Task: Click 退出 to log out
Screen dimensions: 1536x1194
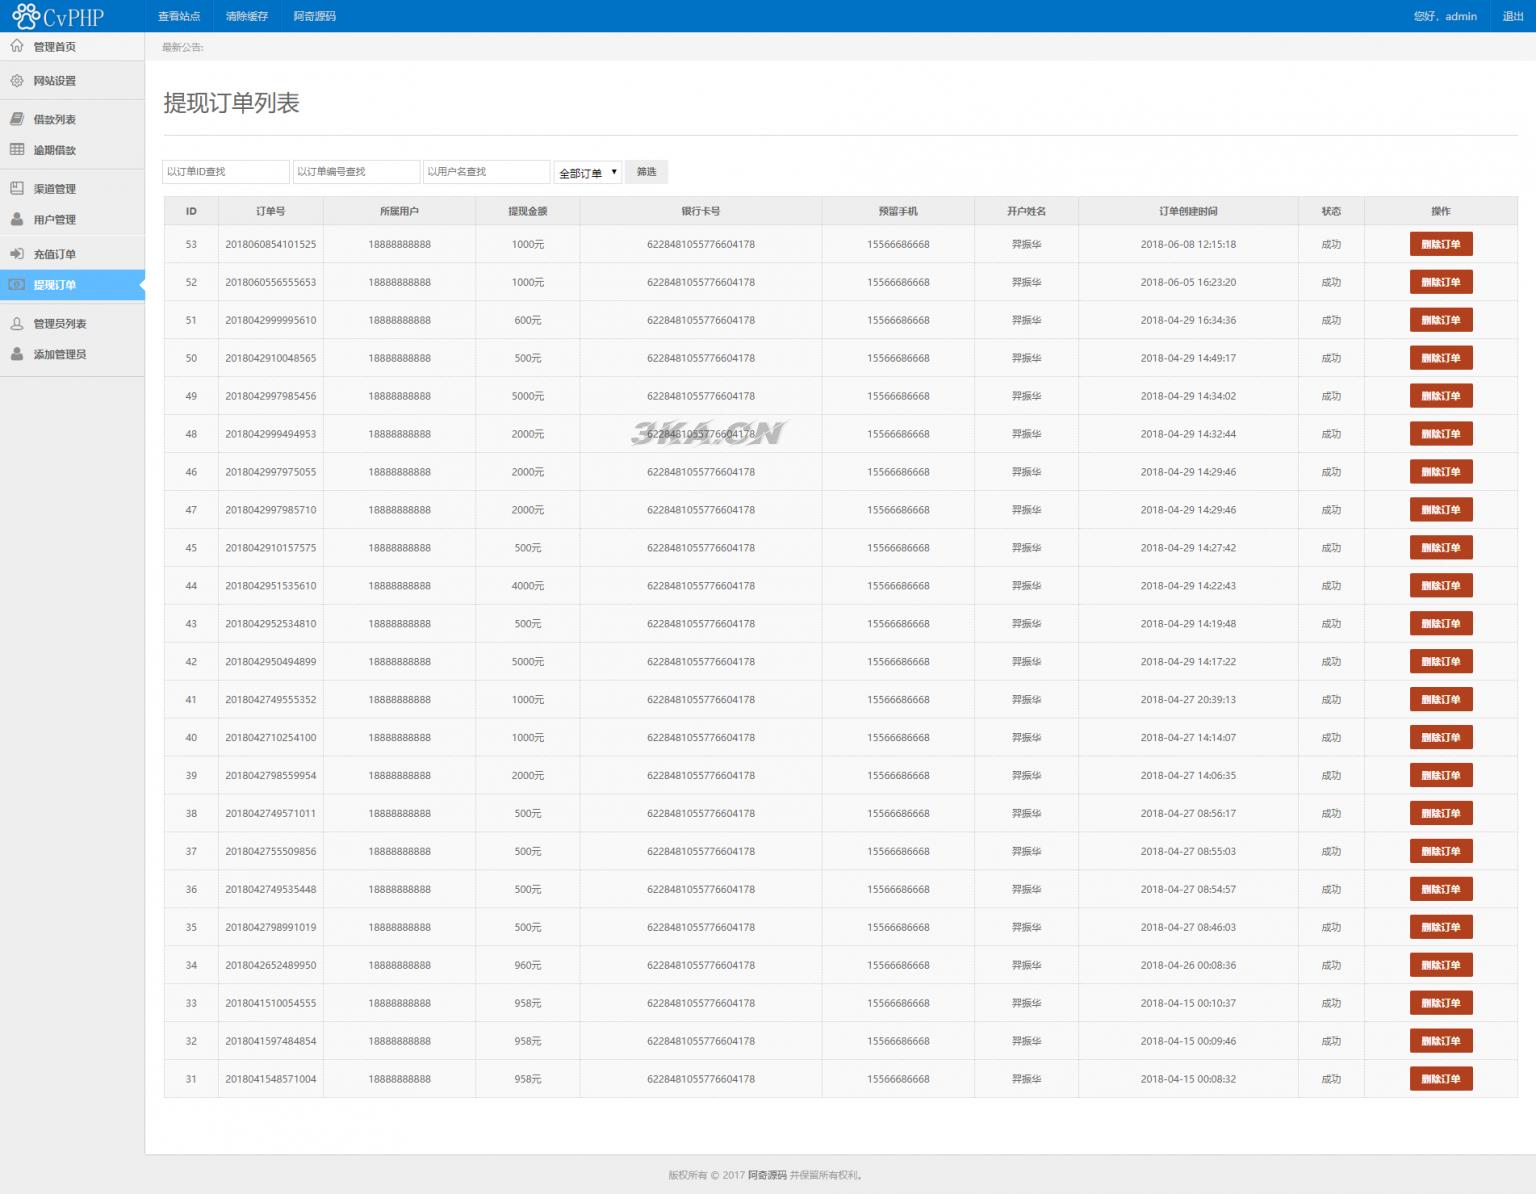Action: 1512,16
